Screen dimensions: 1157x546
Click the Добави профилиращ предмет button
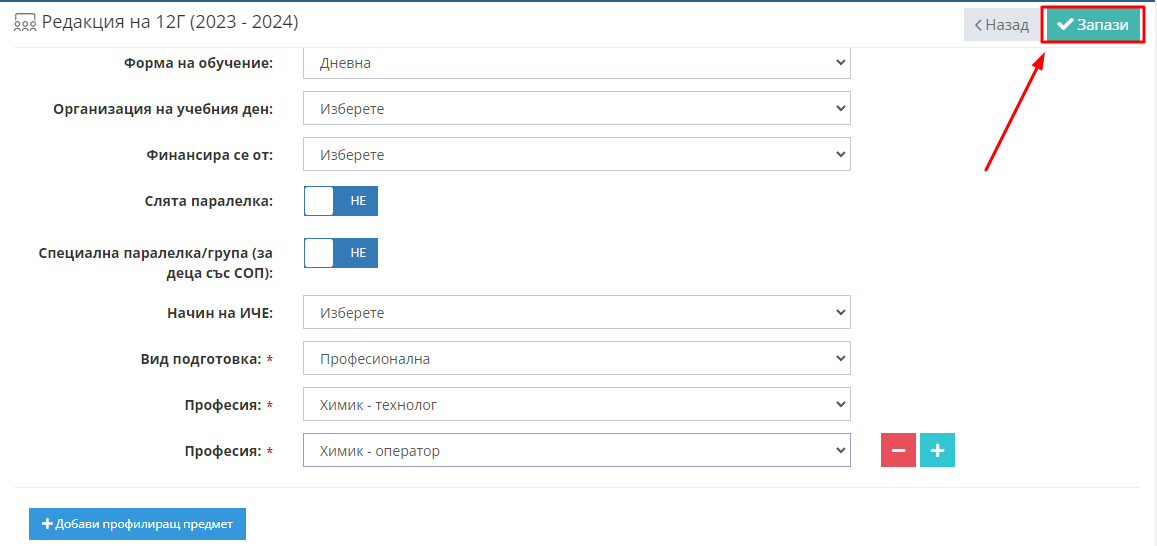(137, 524)
